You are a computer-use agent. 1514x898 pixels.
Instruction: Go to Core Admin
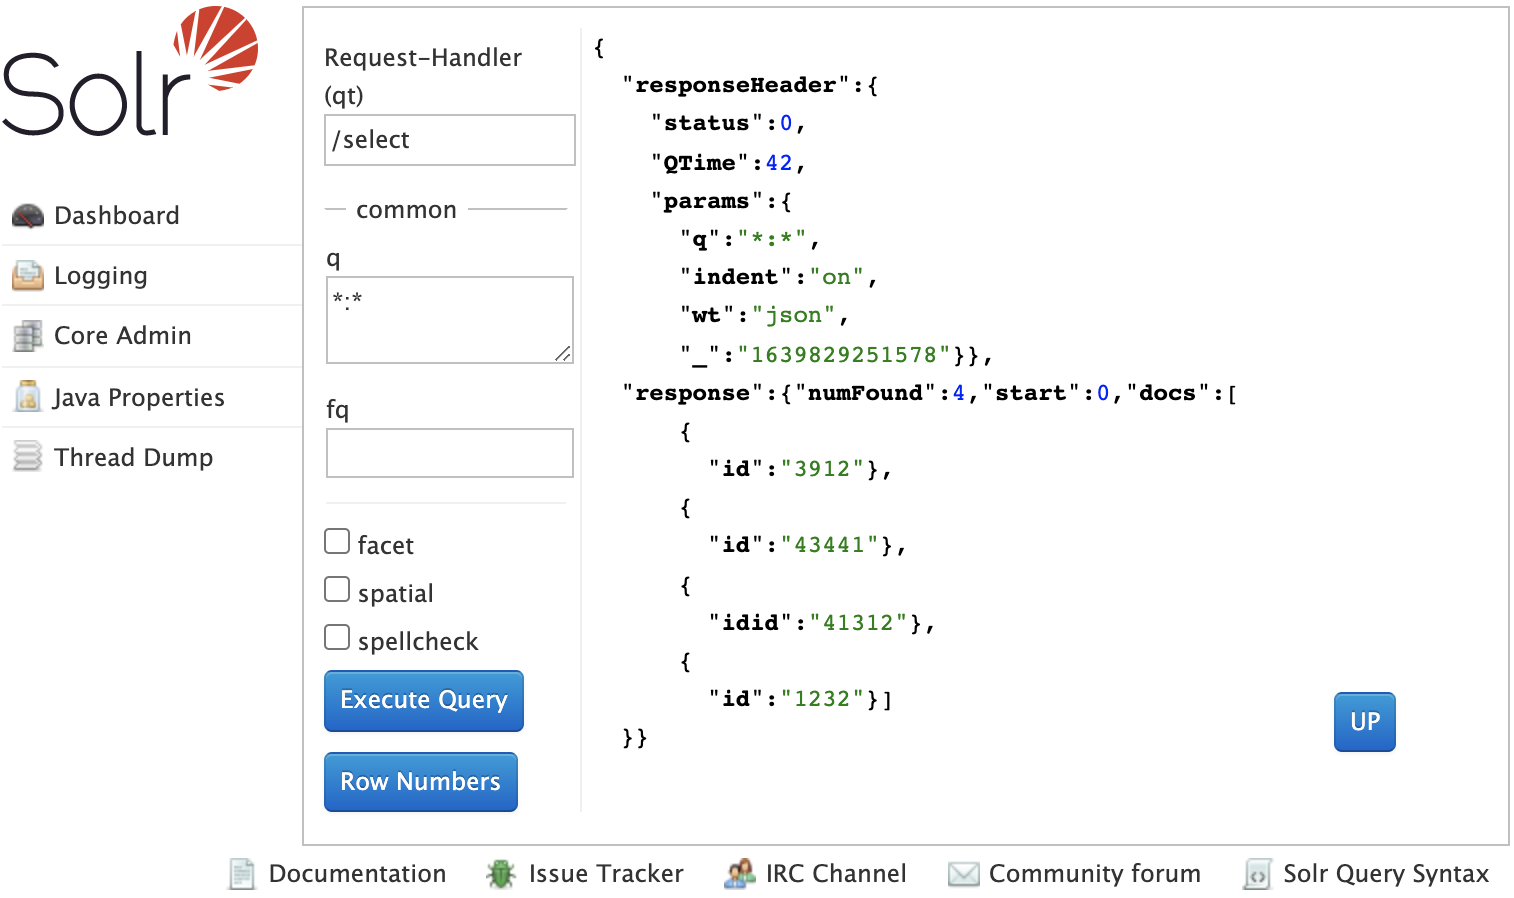pyautogui.click(x=123, y=335)
